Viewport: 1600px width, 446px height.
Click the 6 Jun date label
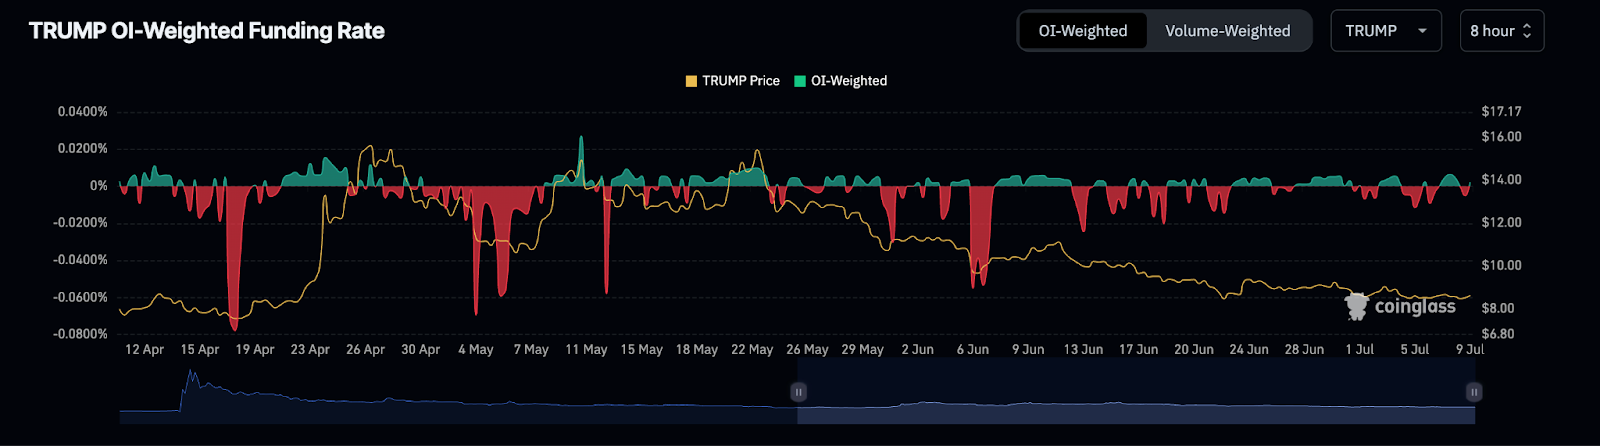pyautogui.click(x=972, y=349)
